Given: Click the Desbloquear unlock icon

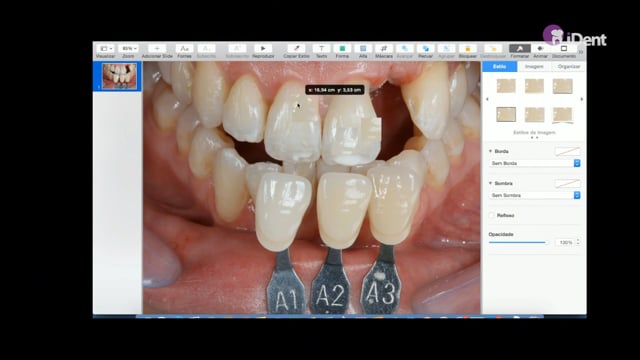Looking at the screenshot, I should click(x=493, y=49).
